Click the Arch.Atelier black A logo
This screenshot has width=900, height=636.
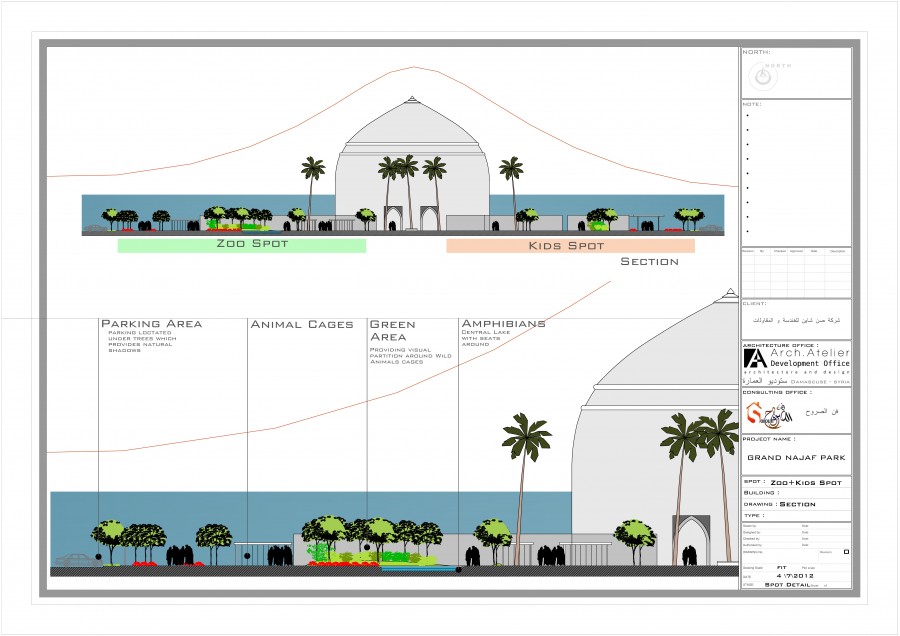click(754, 359)
